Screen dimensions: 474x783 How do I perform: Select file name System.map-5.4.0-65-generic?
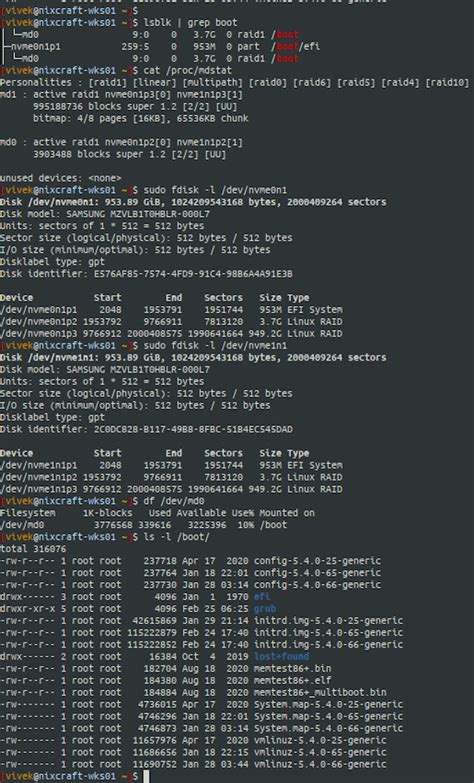coord(328,717)
